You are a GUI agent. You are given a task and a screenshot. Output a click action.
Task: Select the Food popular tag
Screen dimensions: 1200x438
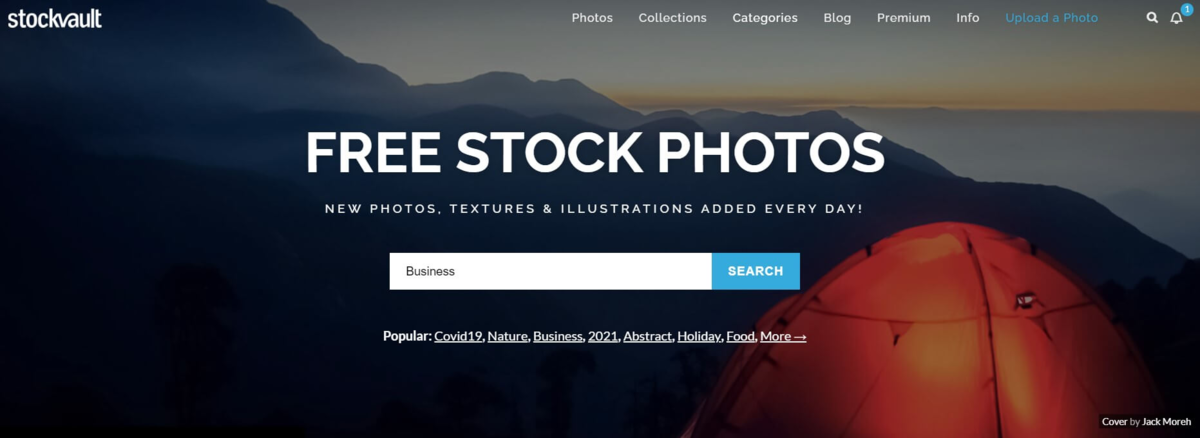click(741, 337)
